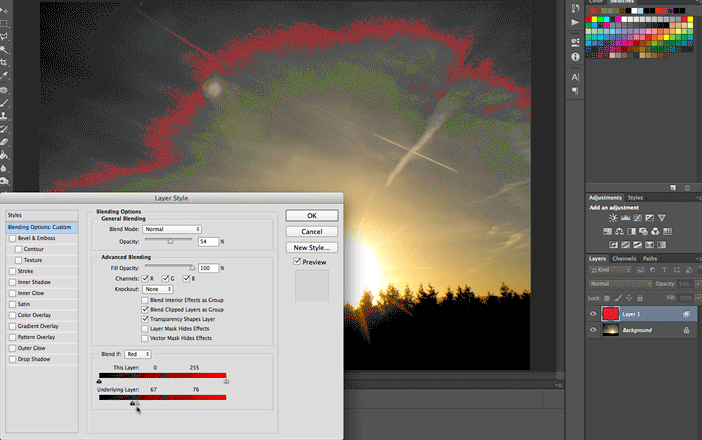The width and height of the screenshot is (702, 440).
Task: Switch to the Channels tab
Action: (x=624, y=259)
